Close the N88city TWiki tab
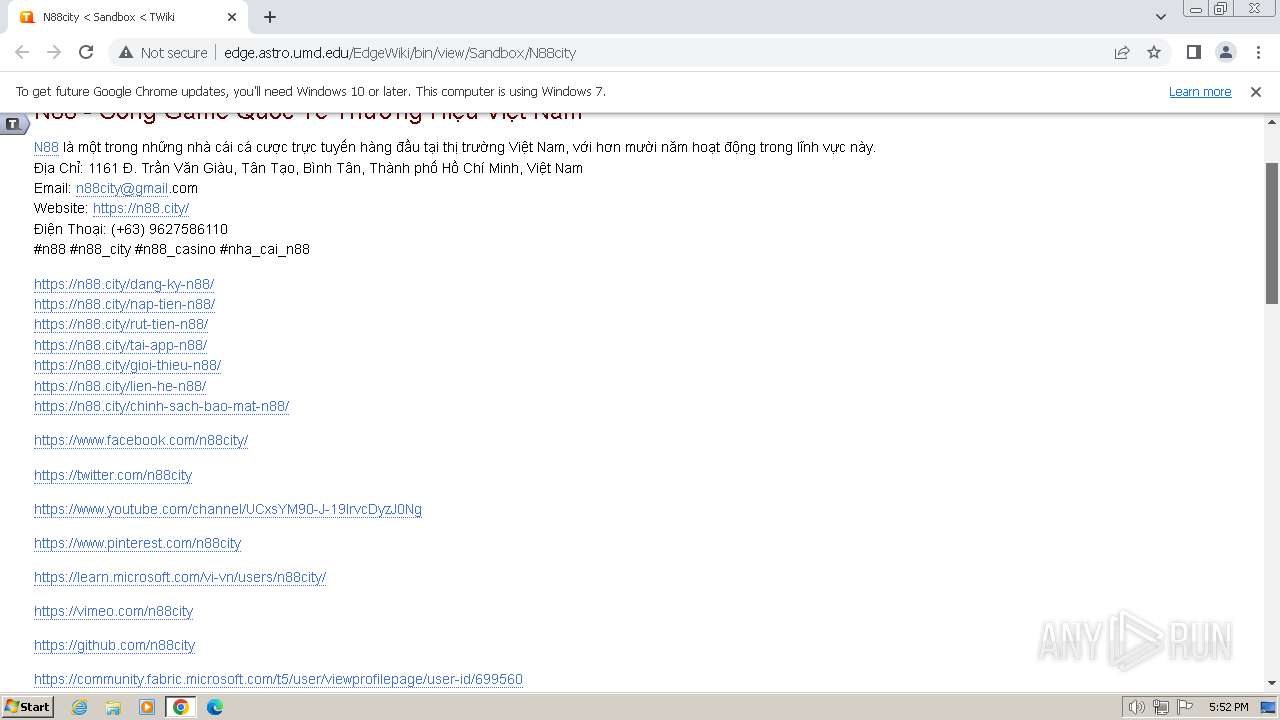The width and height of the screenshot is (1280, 720). click(232, 17)
